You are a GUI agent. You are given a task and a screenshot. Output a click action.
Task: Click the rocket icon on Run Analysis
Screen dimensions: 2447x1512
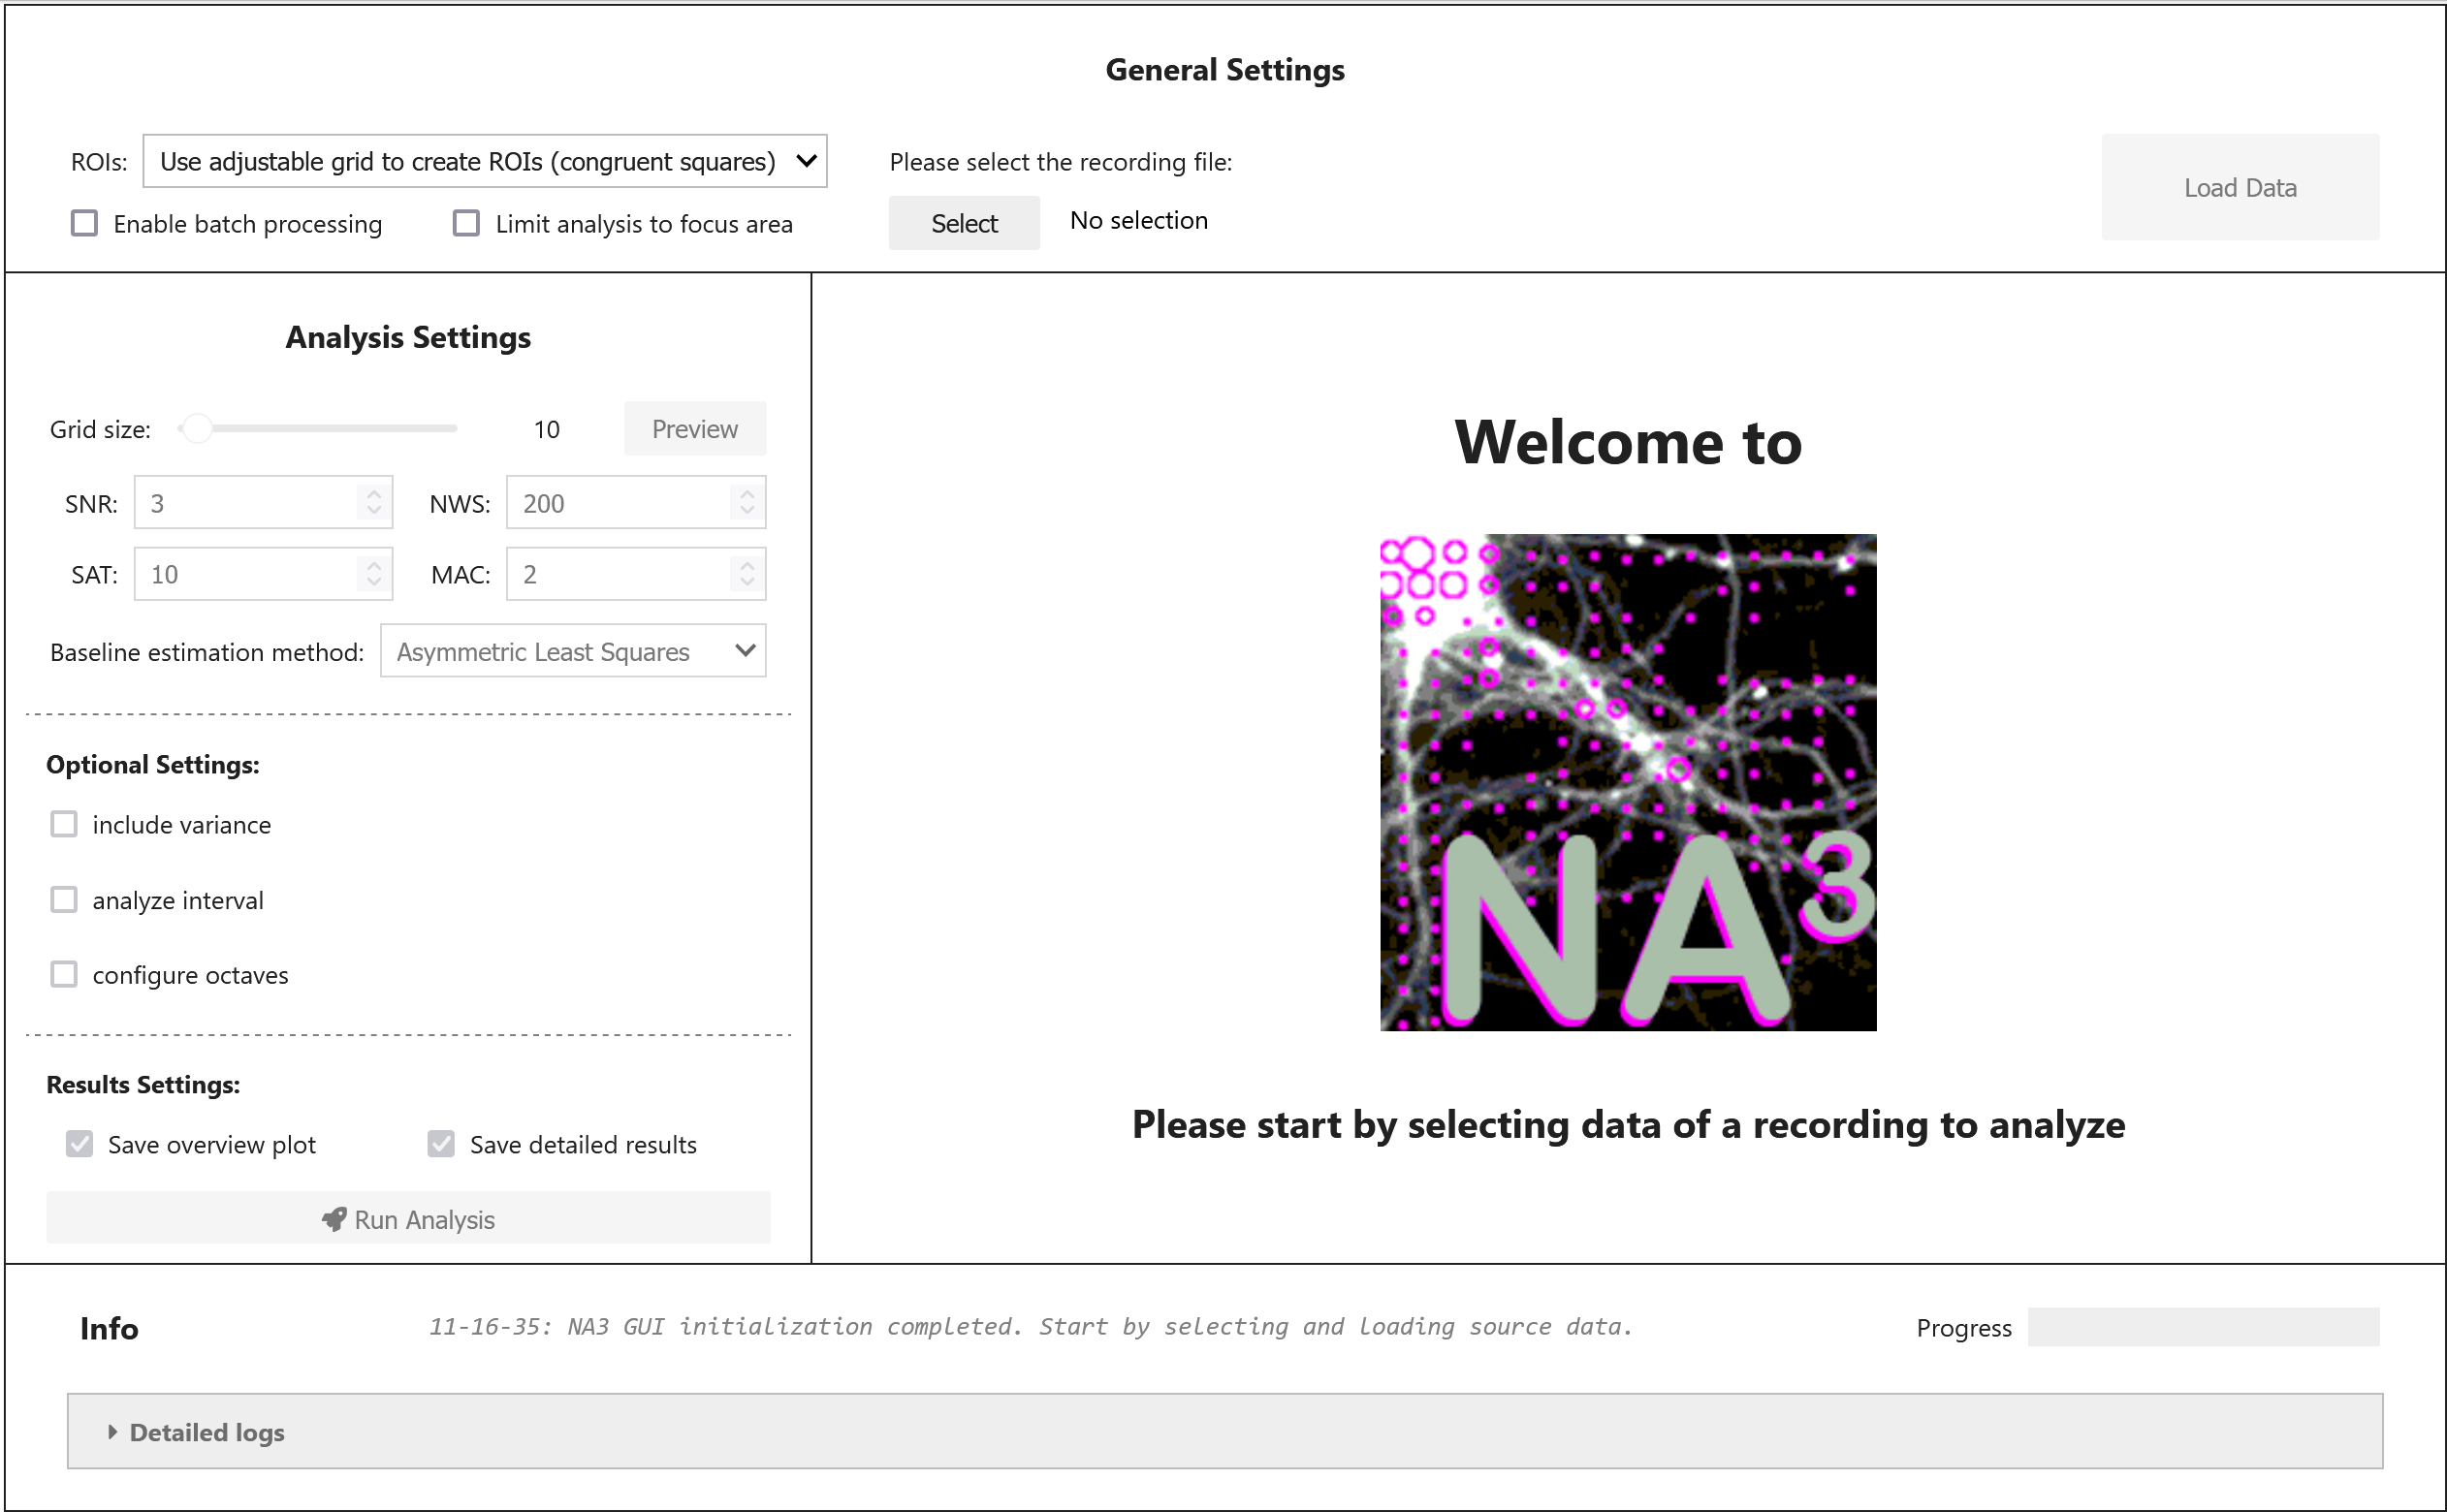tap(334, 1219)
